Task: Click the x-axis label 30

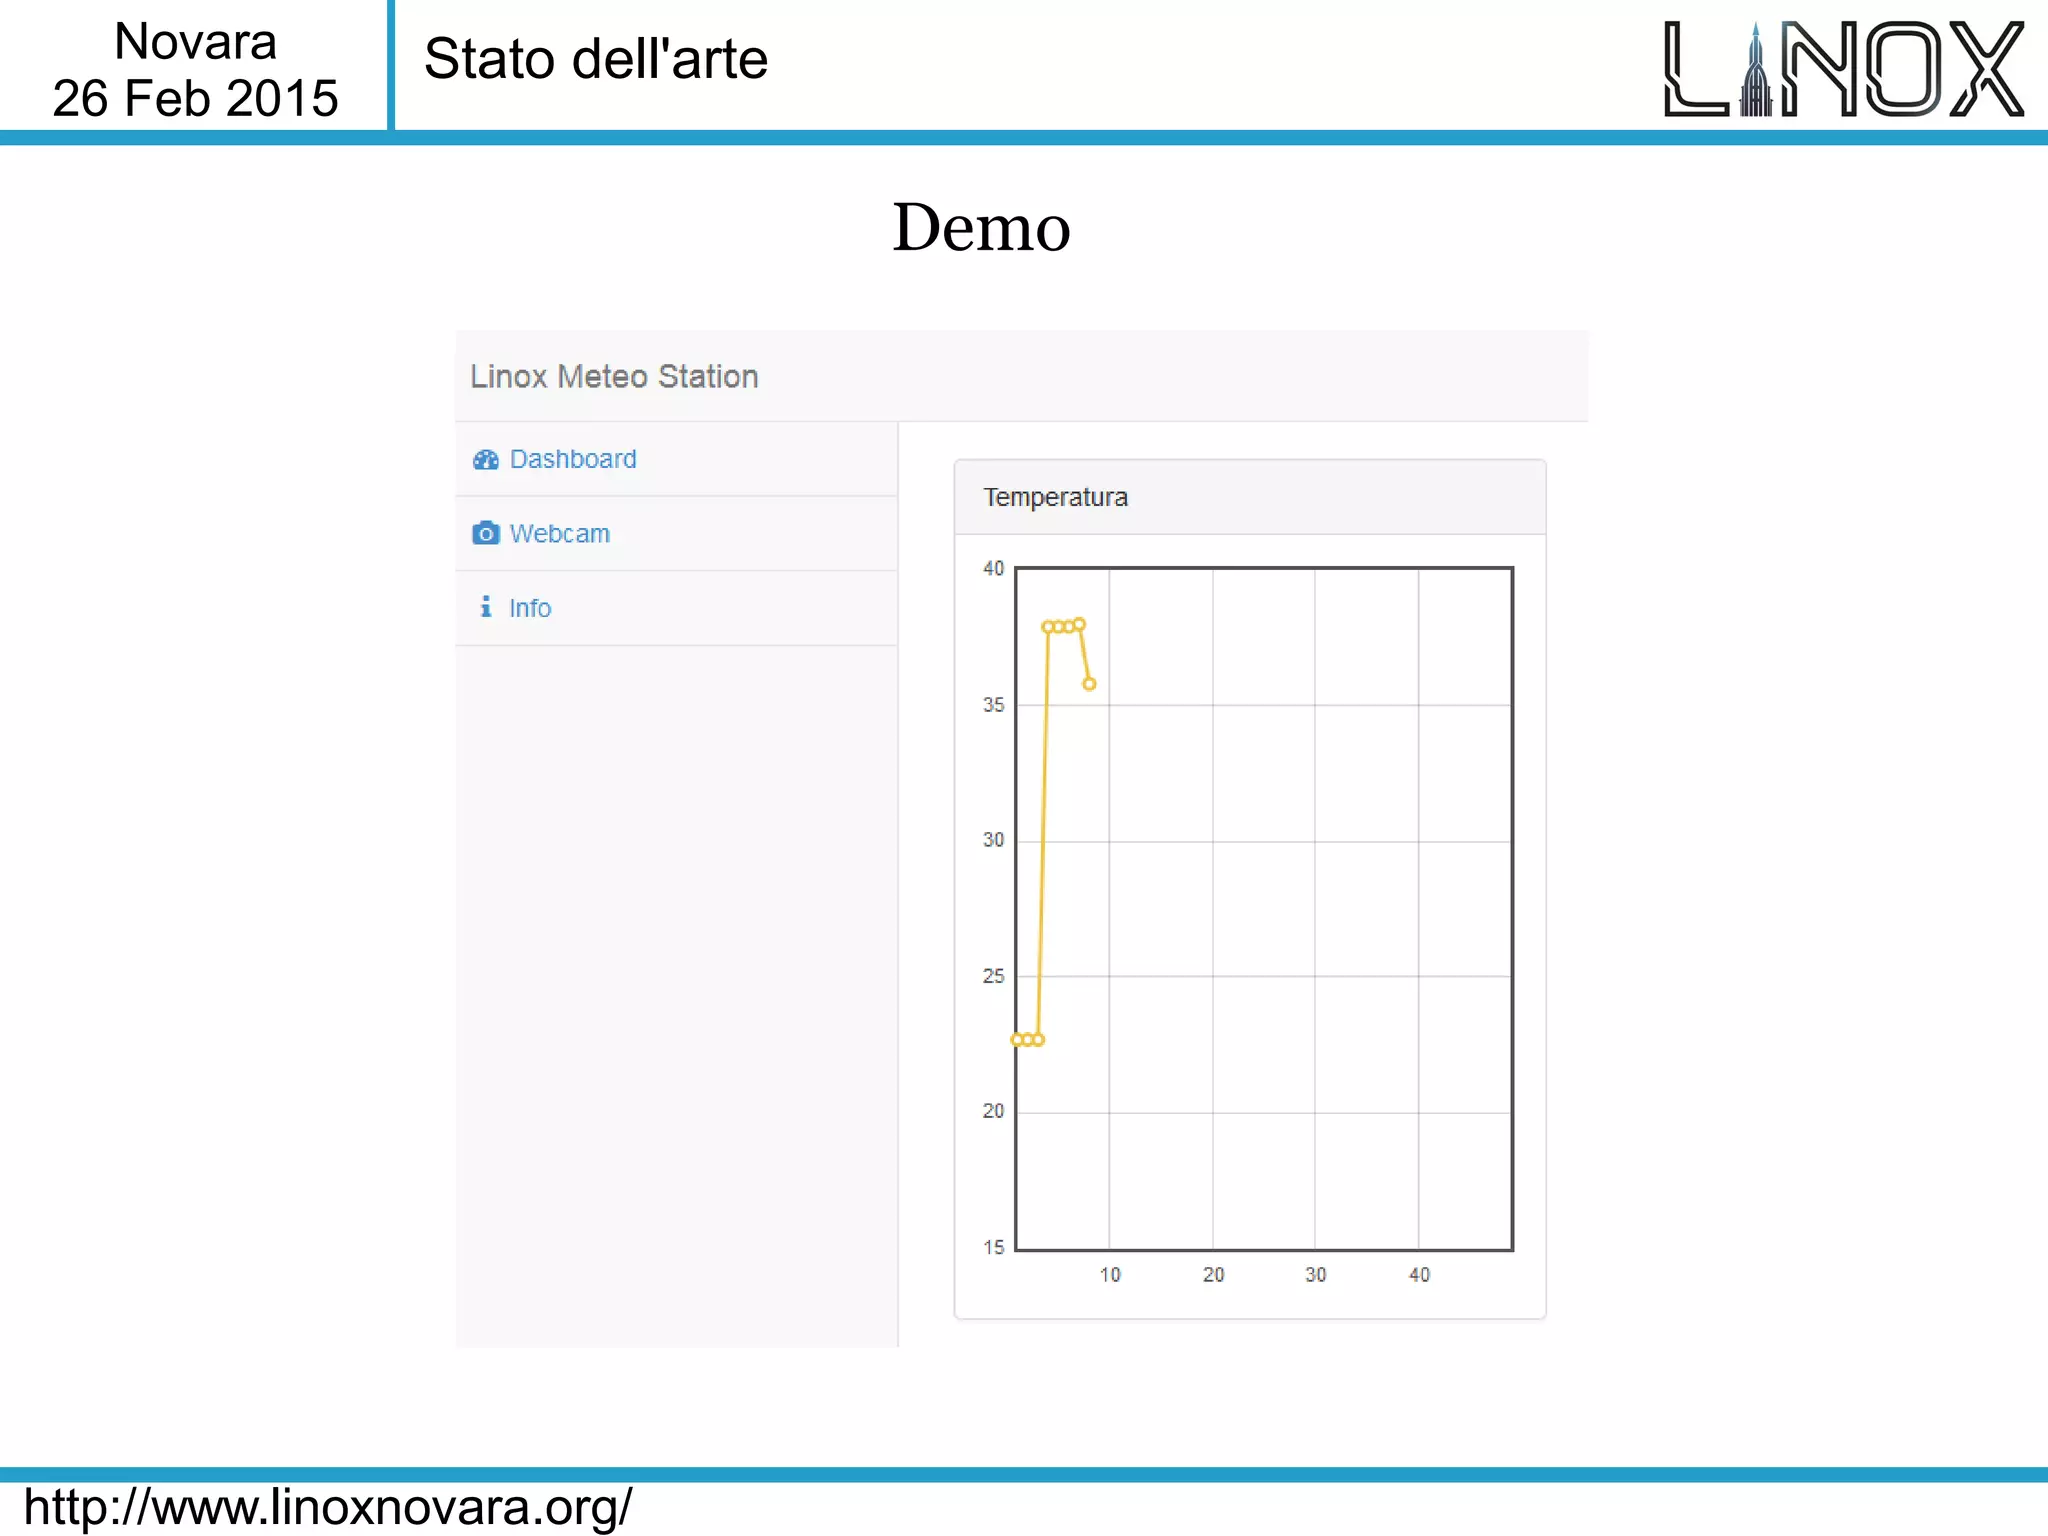Action: click(x=1315, y=1275)
